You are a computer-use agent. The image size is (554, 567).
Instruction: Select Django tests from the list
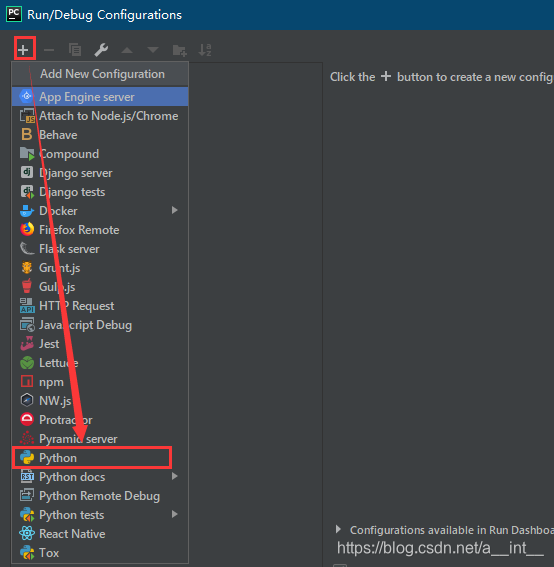100,192
